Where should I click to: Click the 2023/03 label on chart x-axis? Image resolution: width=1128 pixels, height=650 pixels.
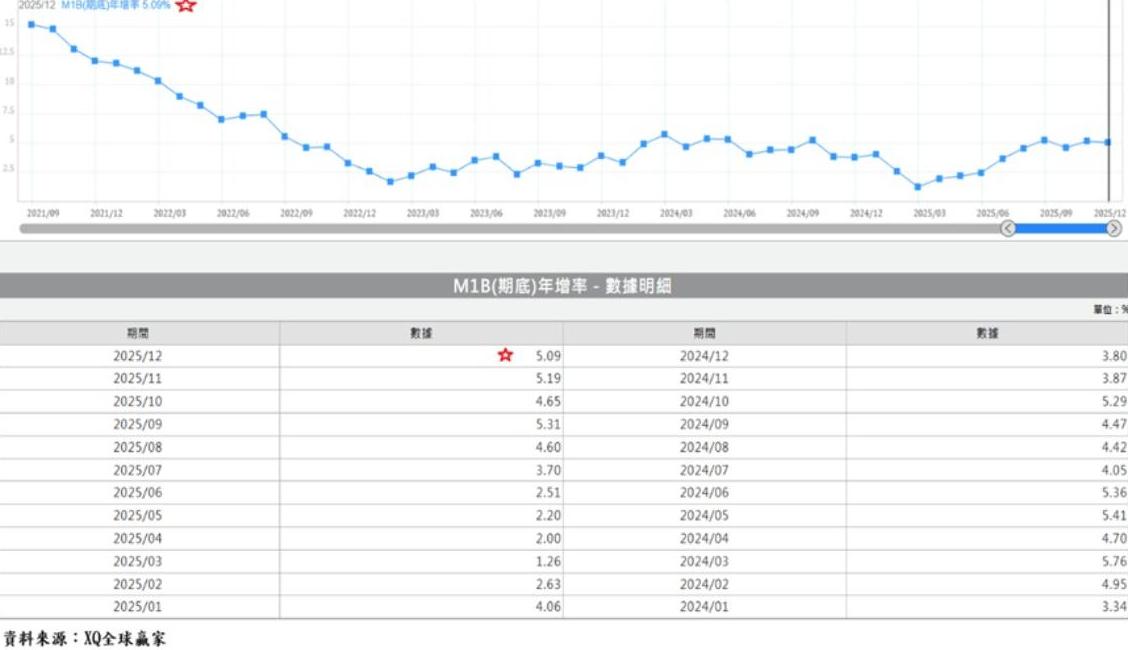click(422, 213)
